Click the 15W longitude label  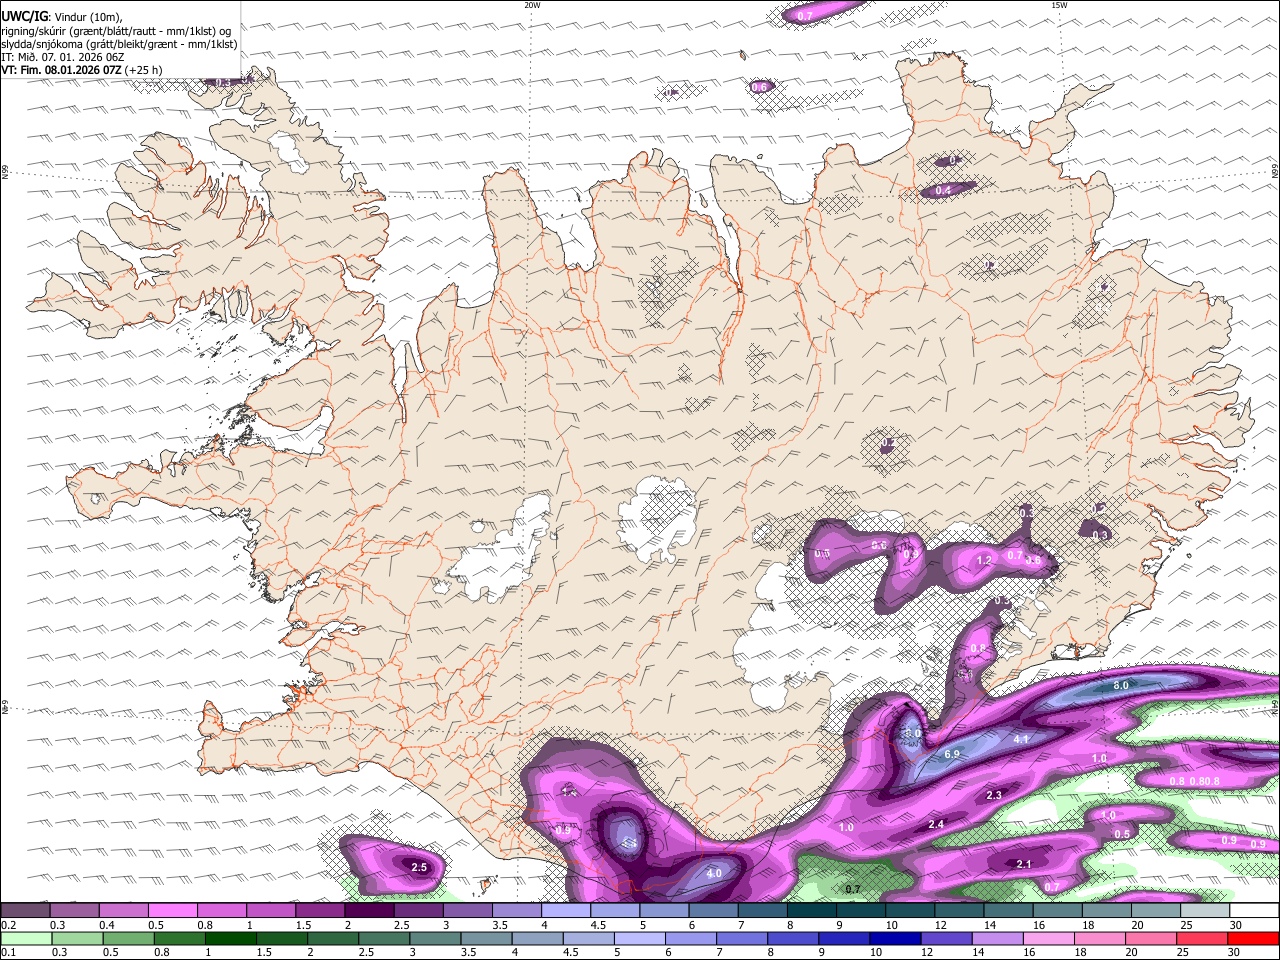[x=1059, y=5]
